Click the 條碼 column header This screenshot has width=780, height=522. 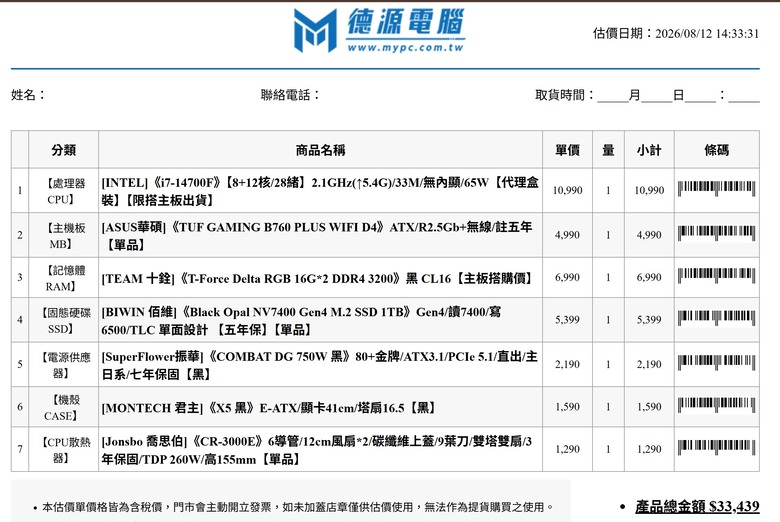pos(717,150)
